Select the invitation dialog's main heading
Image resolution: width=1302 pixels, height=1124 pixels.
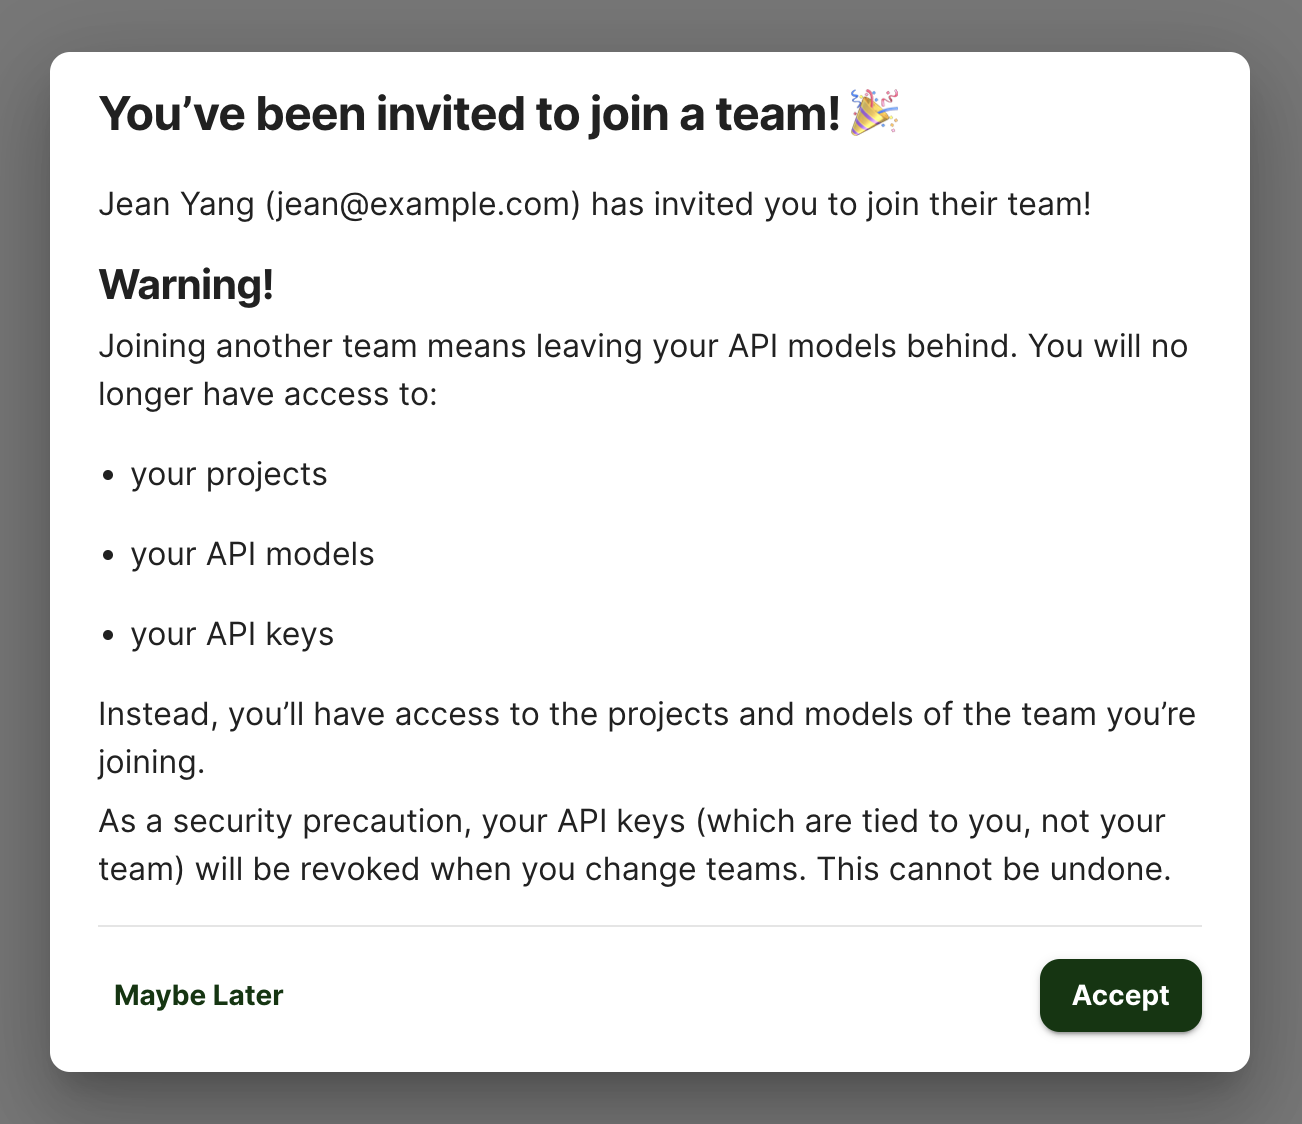pos(499,113)
